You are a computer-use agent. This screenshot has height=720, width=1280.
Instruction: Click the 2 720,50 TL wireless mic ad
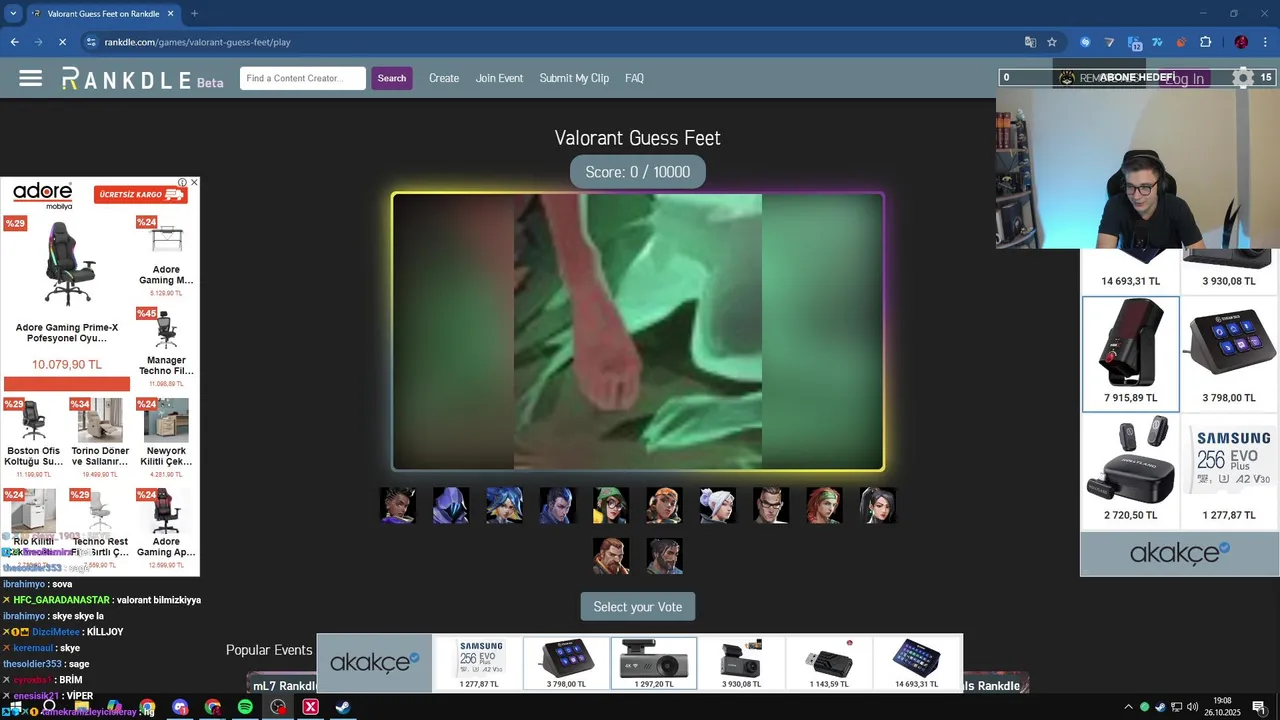[x=1130, y=471]
